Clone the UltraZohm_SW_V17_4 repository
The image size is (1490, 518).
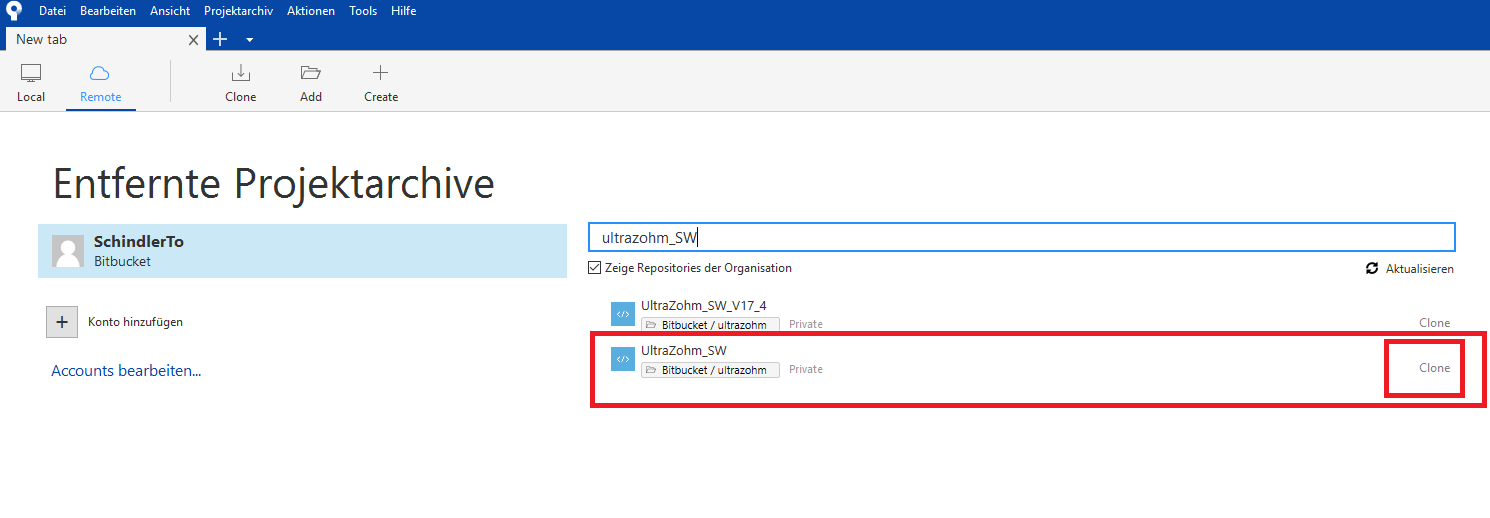[x=1434, y=323]
